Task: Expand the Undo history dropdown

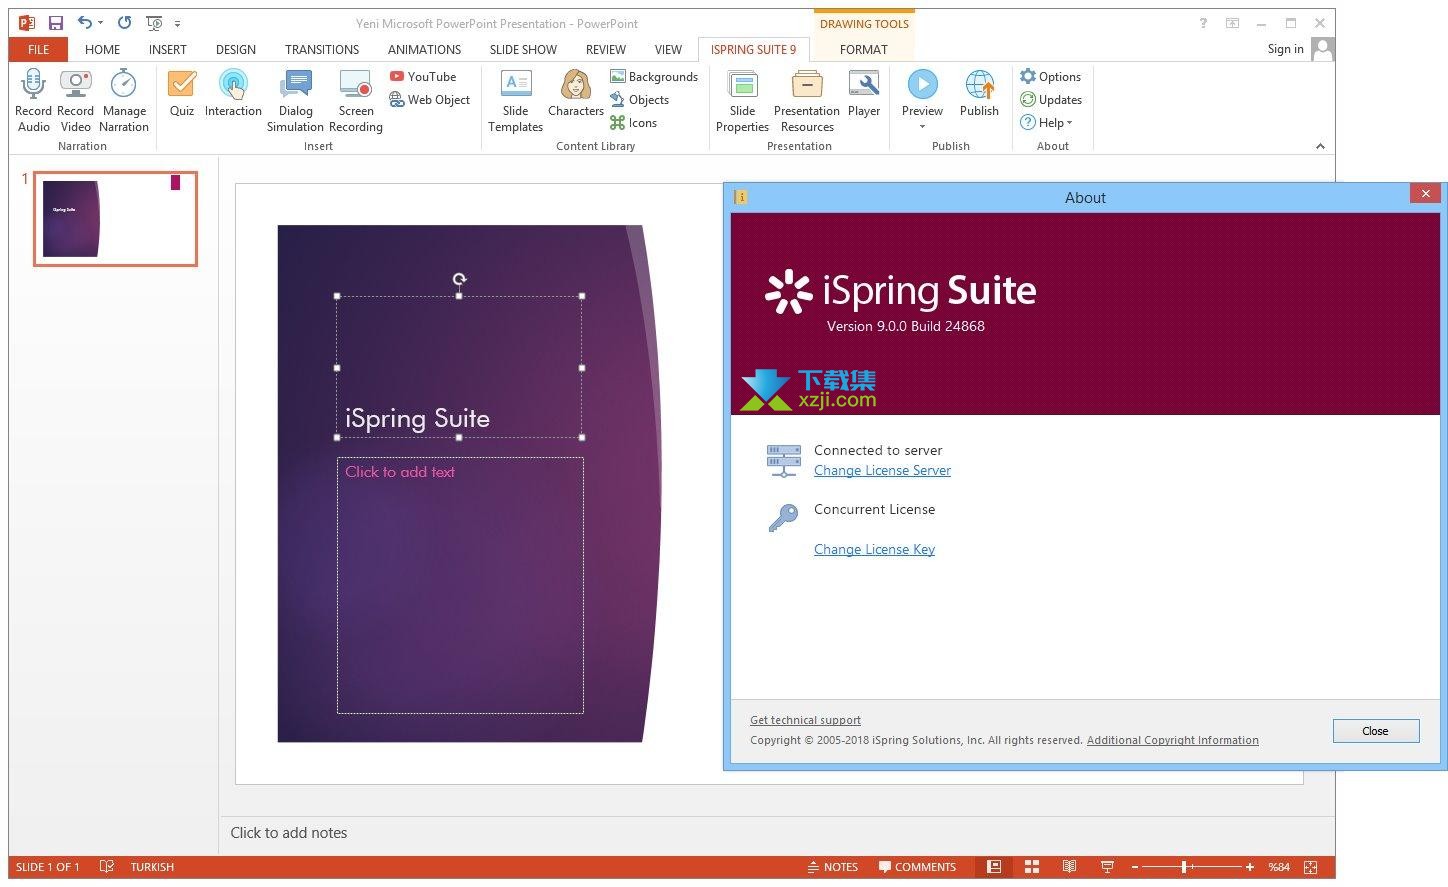Action: point(101,23)
